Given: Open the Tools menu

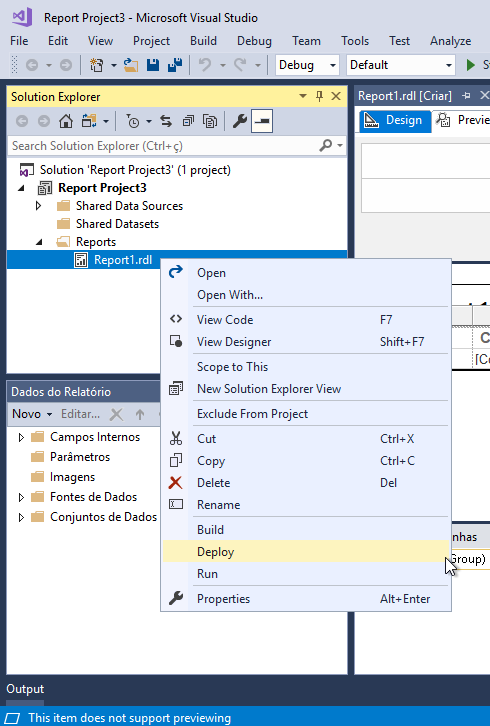Looking at the screenshot, I should (x=355, y=41).
